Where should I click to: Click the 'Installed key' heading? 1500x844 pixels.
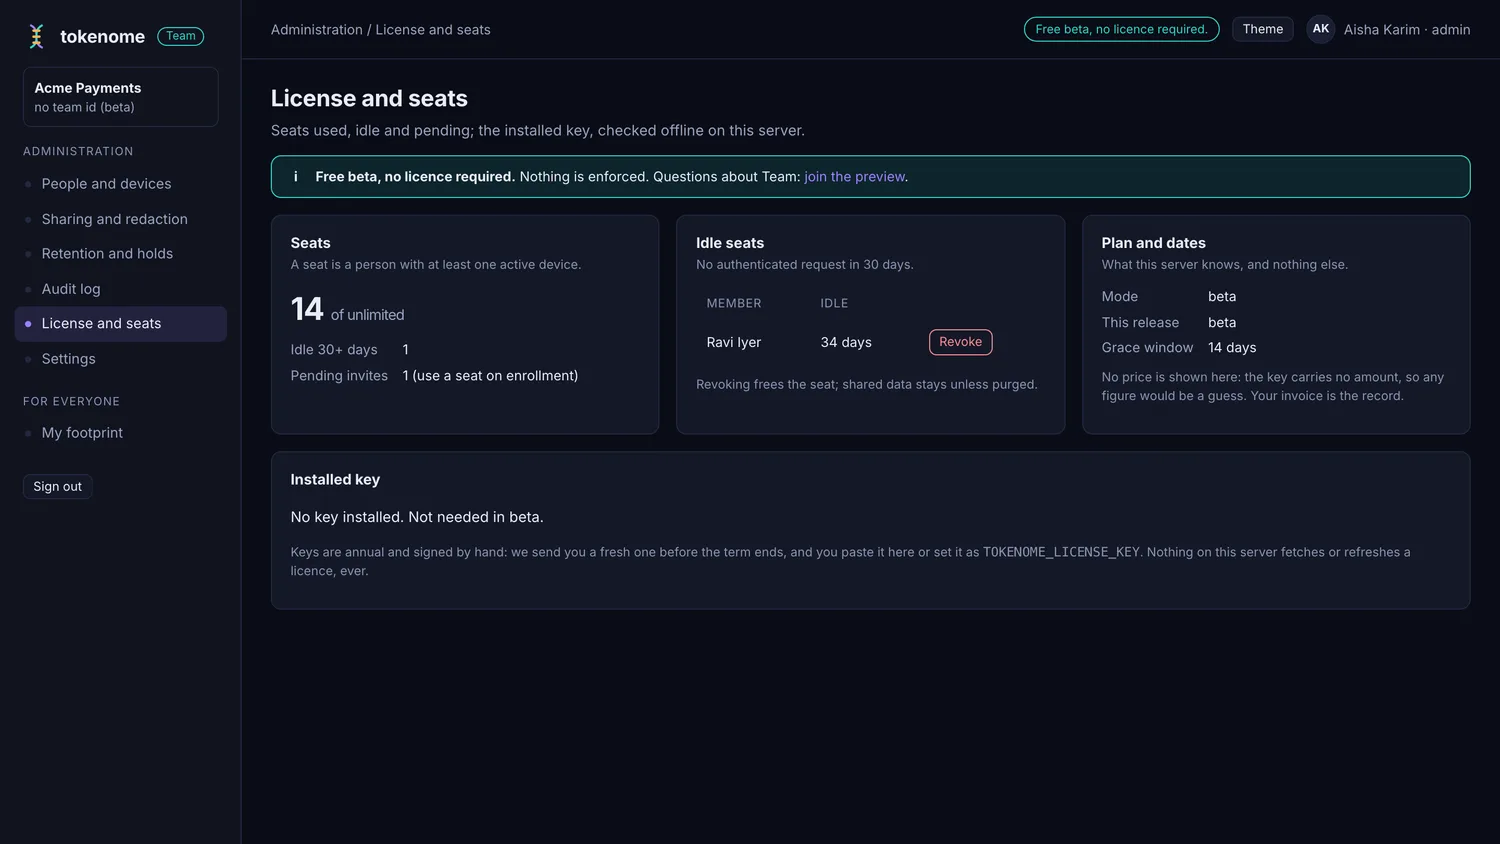tap(335, 480)
